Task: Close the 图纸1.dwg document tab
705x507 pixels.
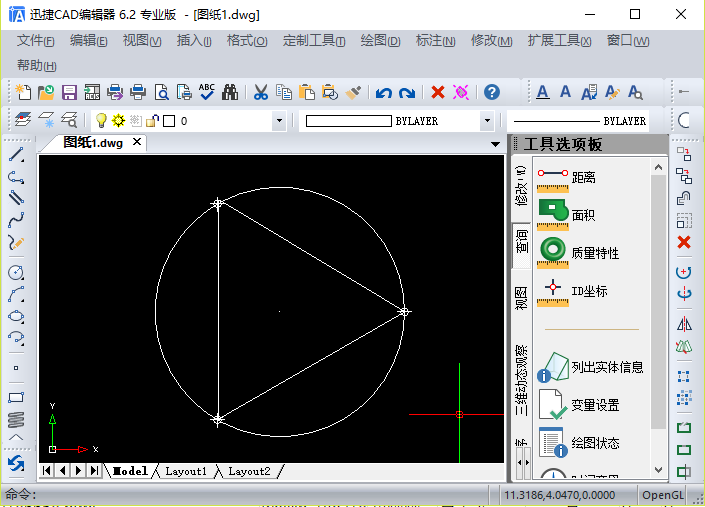Action: [x=137, y=142]
